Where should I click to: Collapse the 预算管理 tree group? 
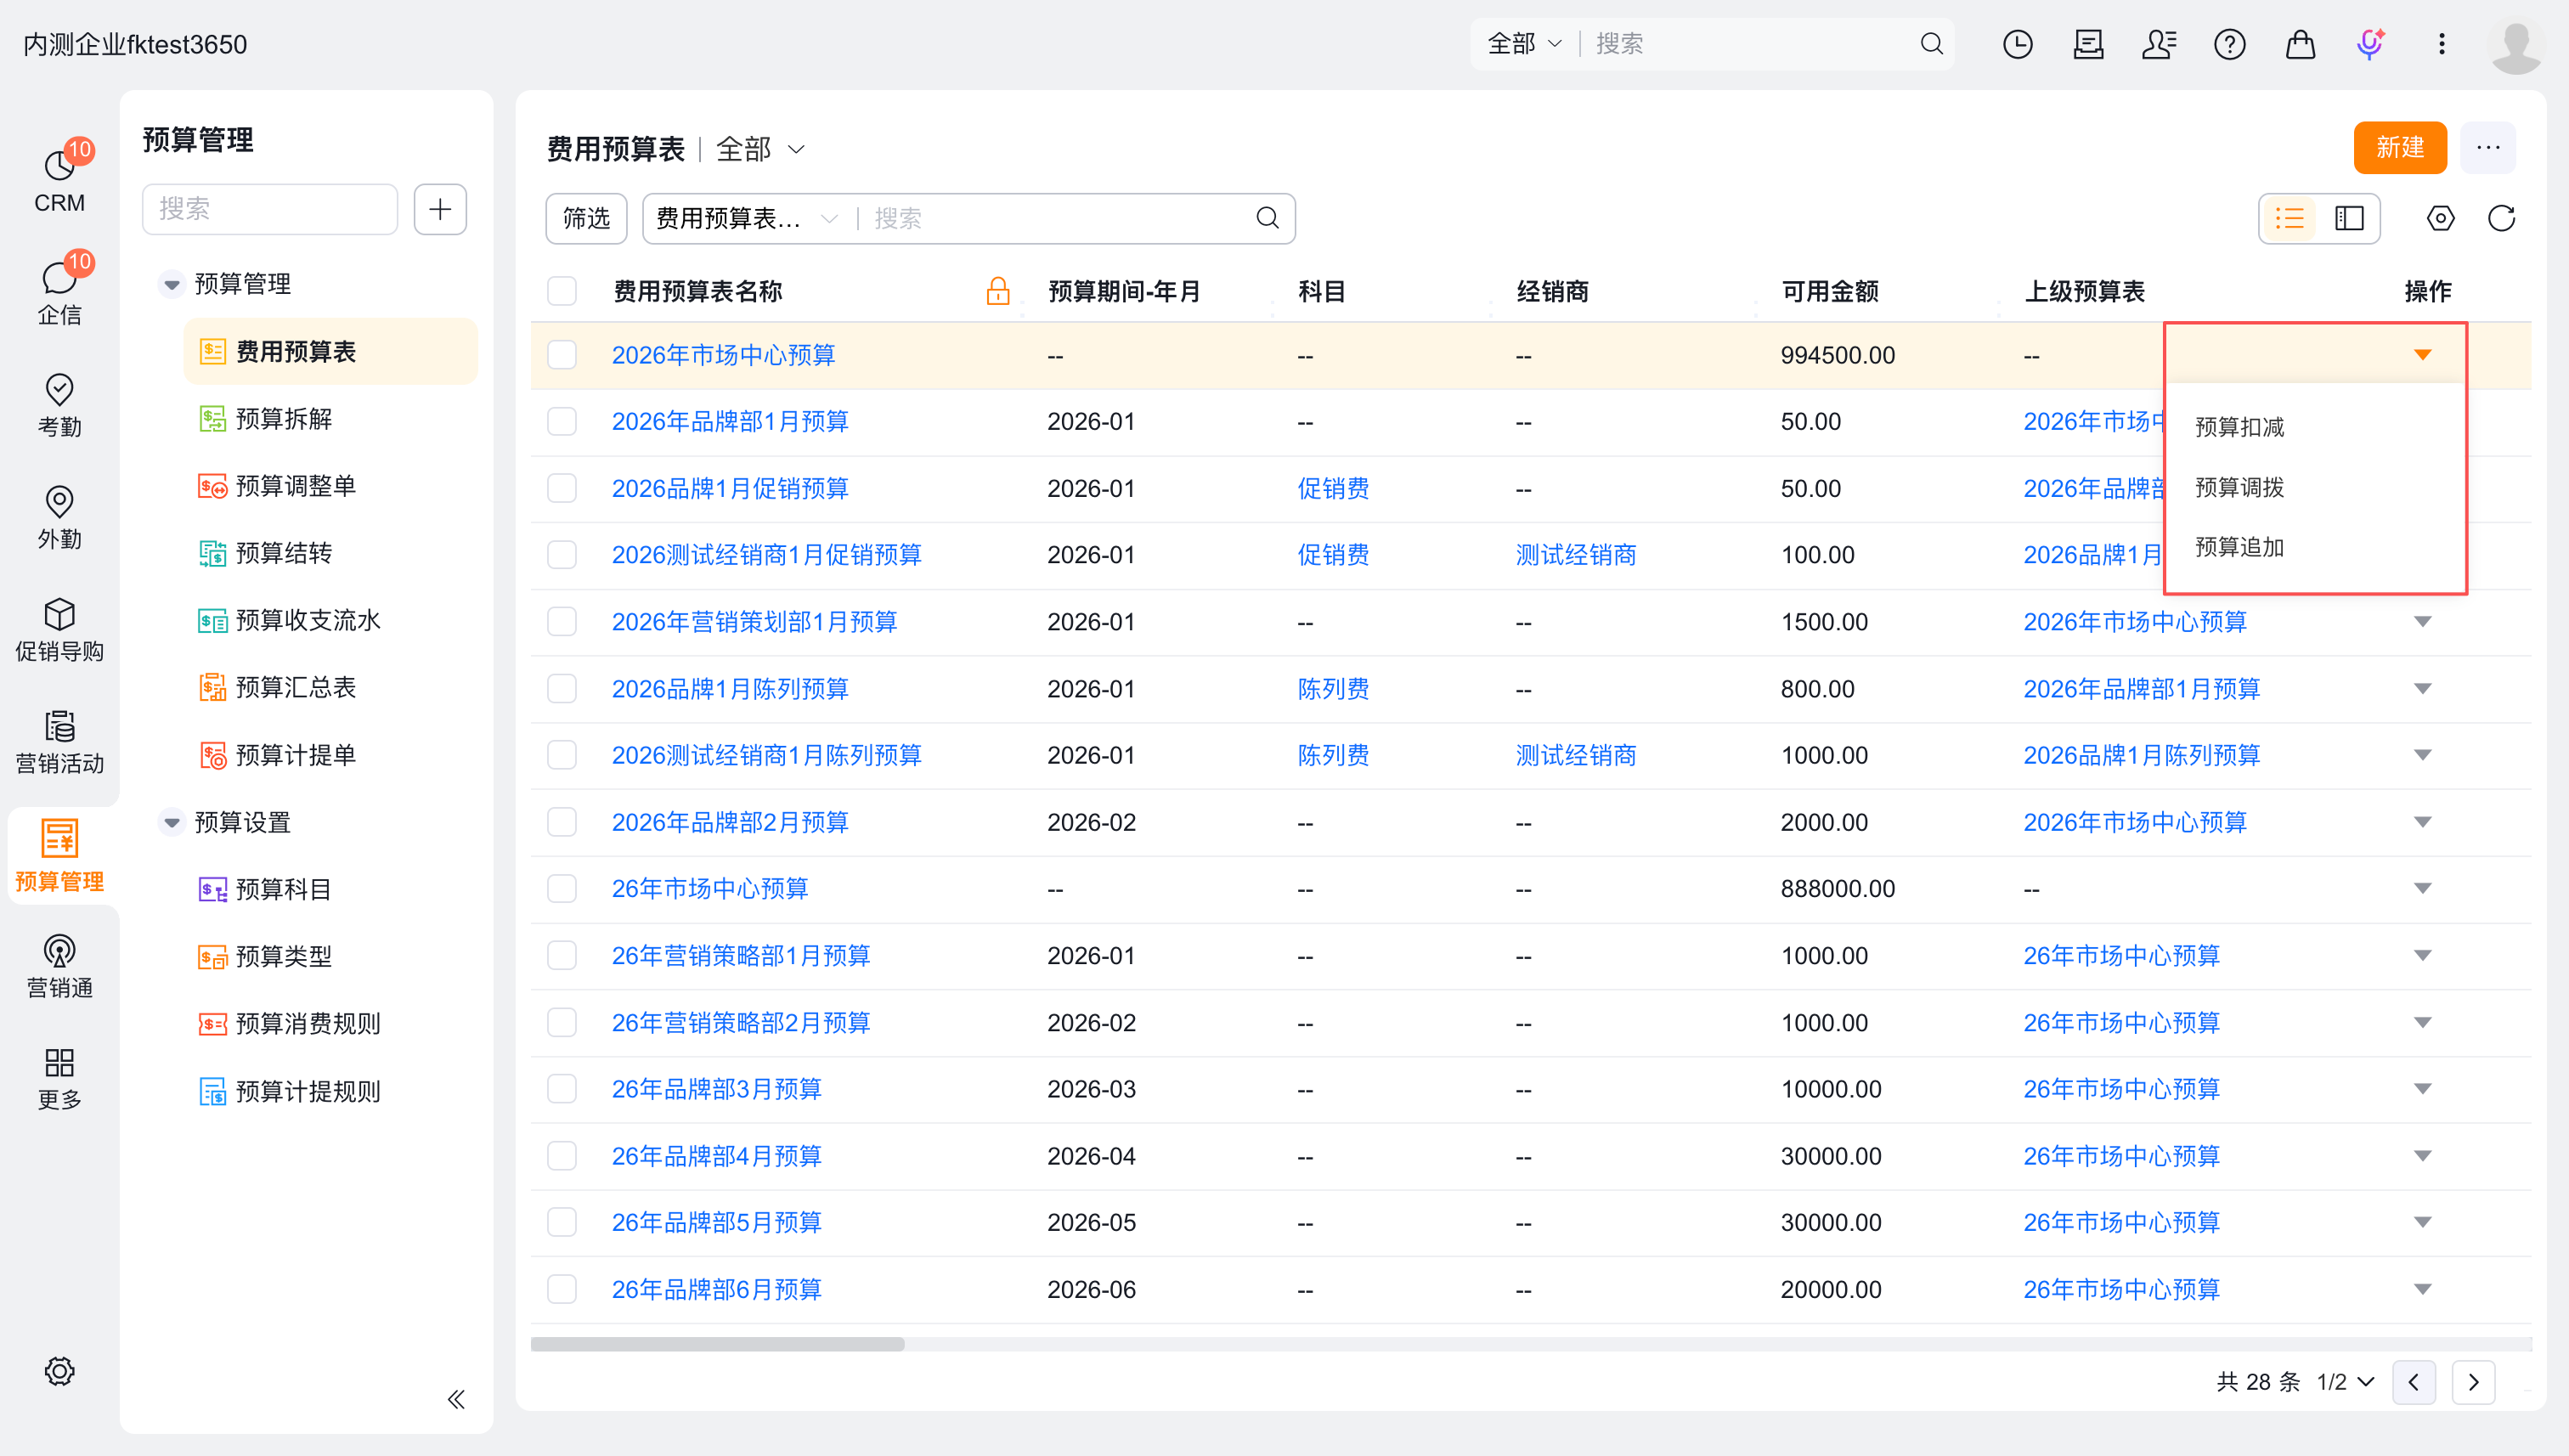172,284
